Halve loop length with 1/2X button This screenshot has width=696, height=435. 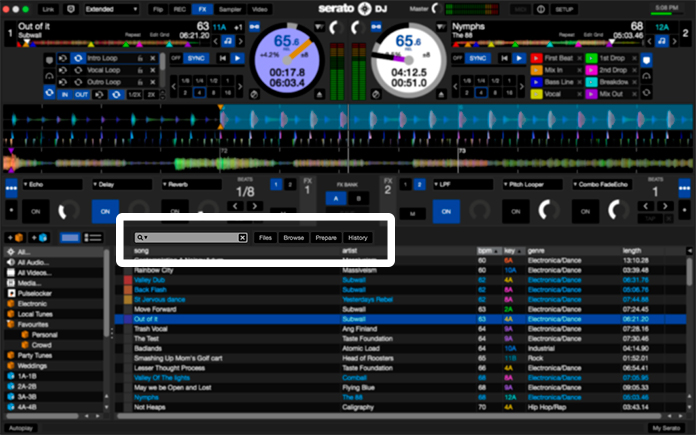click(134, 95)
